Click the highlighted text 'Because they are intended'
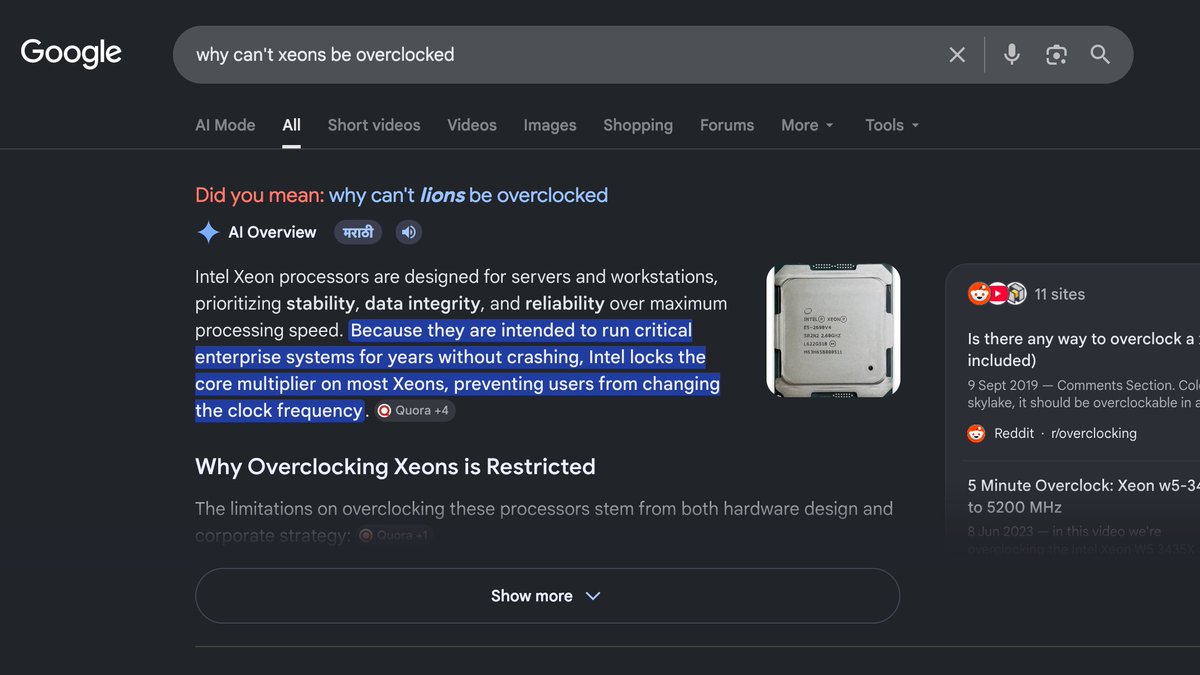Viewport: 1200px width, 675px height. pos(457,370)
